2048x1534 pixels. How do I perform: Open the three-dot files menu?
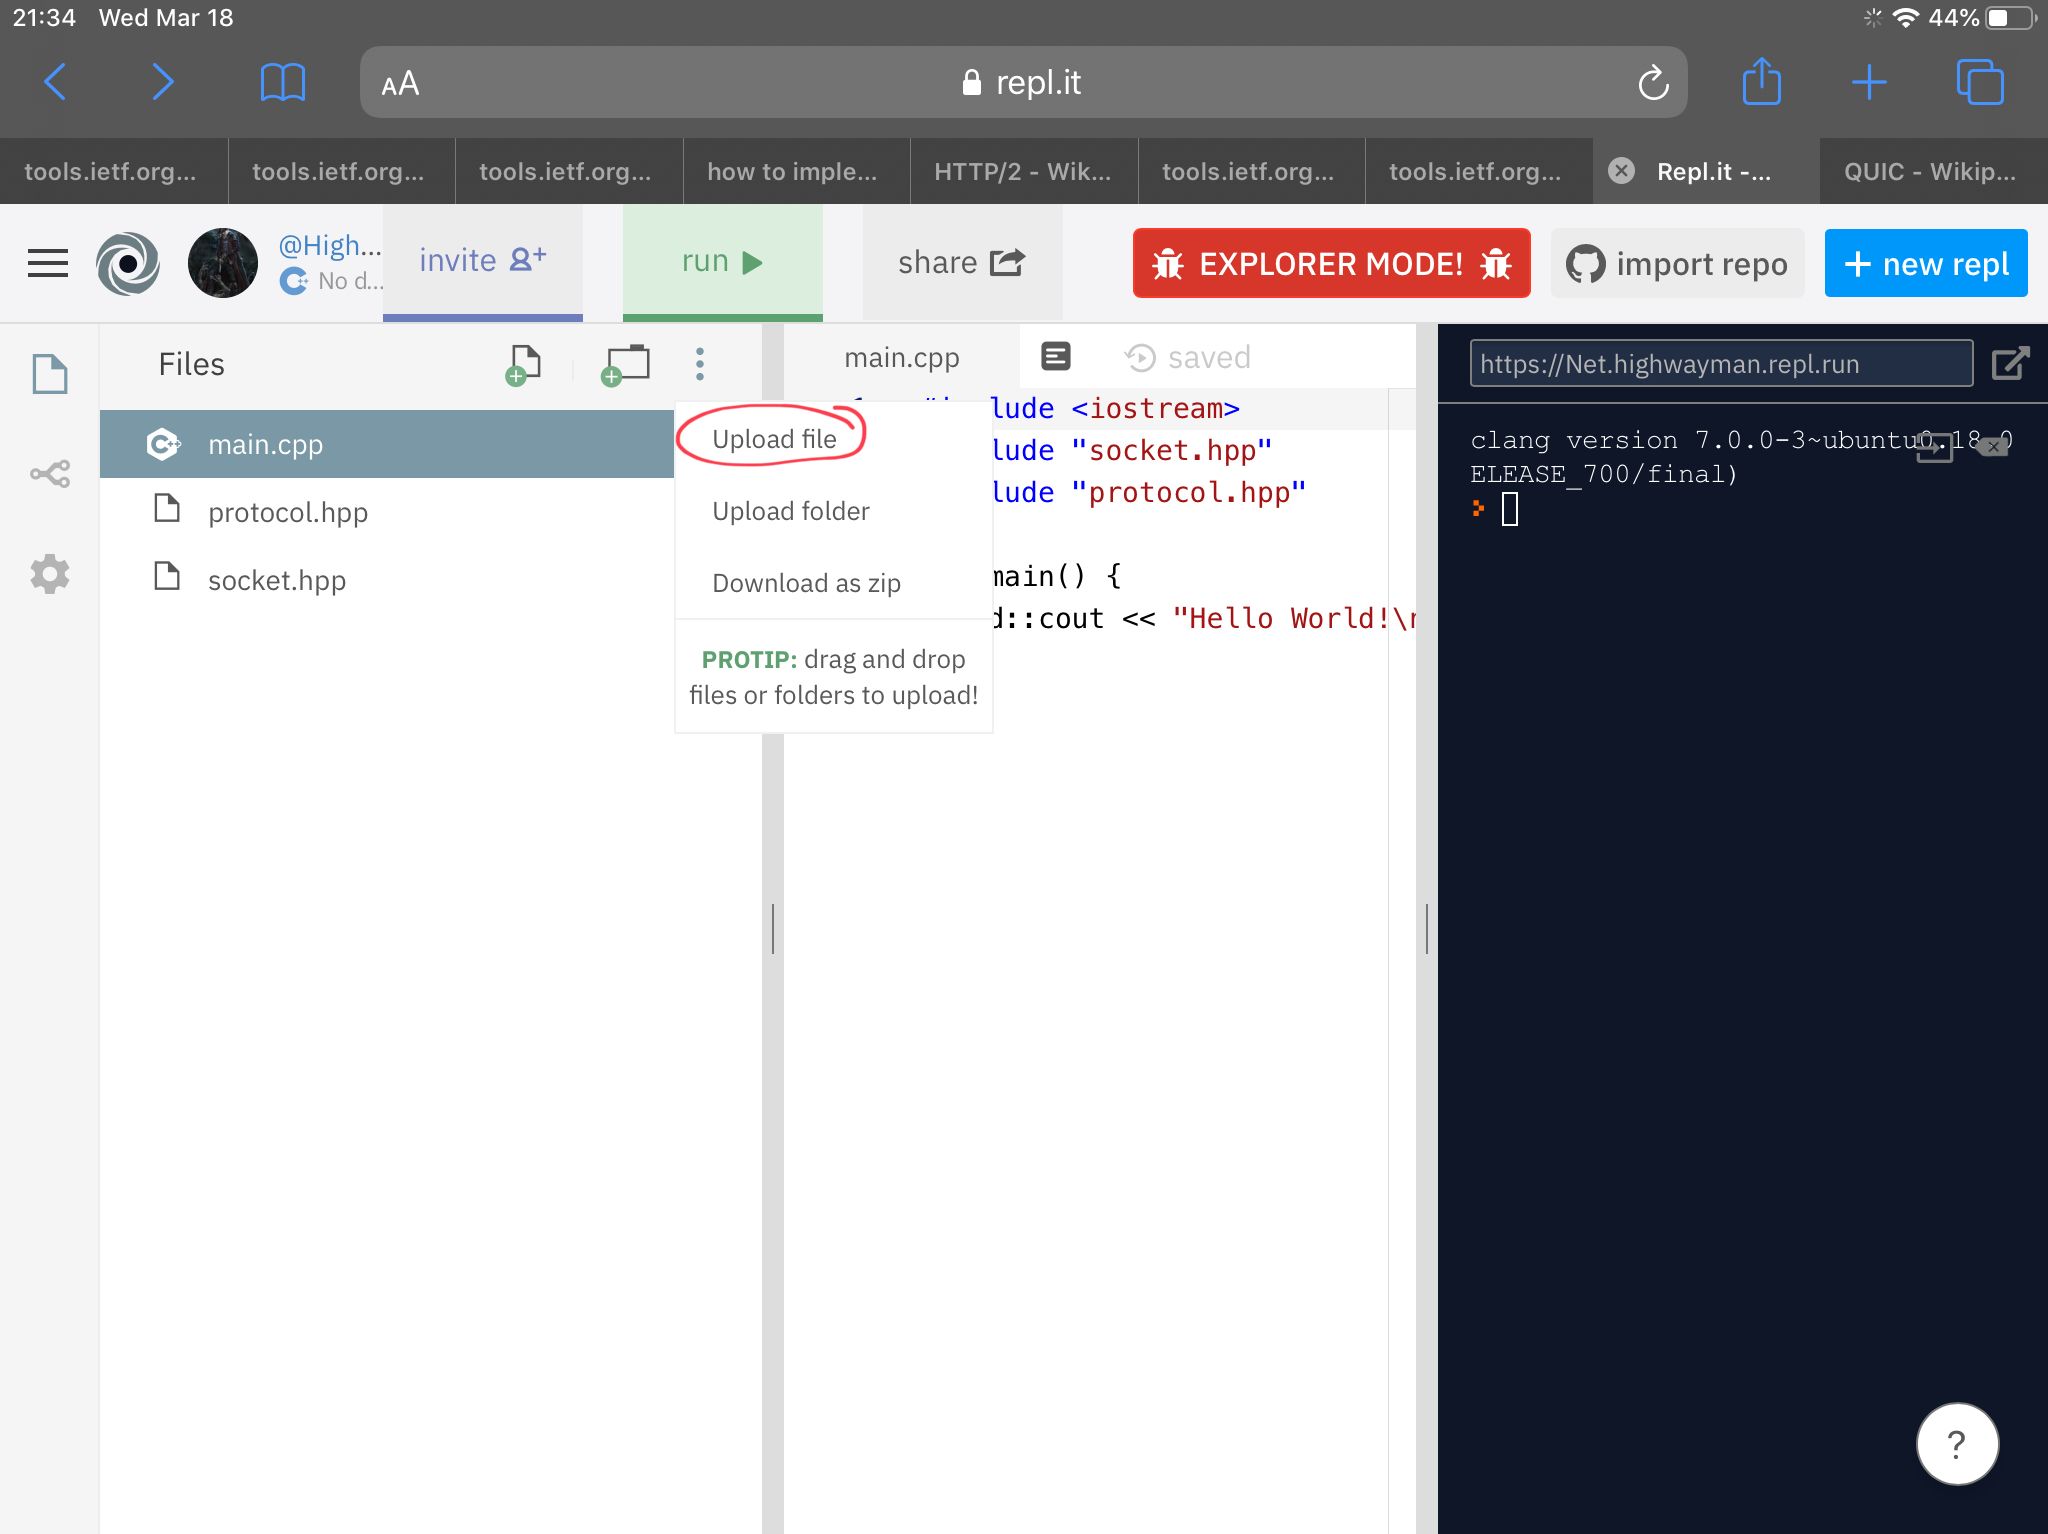click(700, 364)
